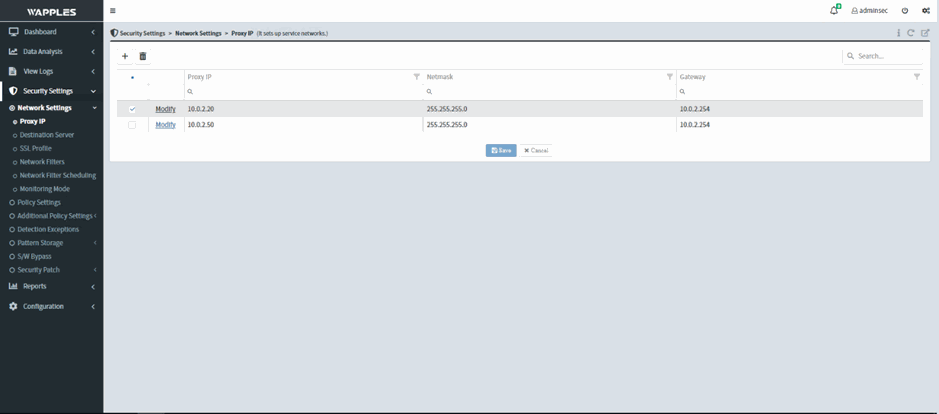Open Destination Server in sidebar
939x414 pixels.
pyautogui.click(x=47, y=135)
